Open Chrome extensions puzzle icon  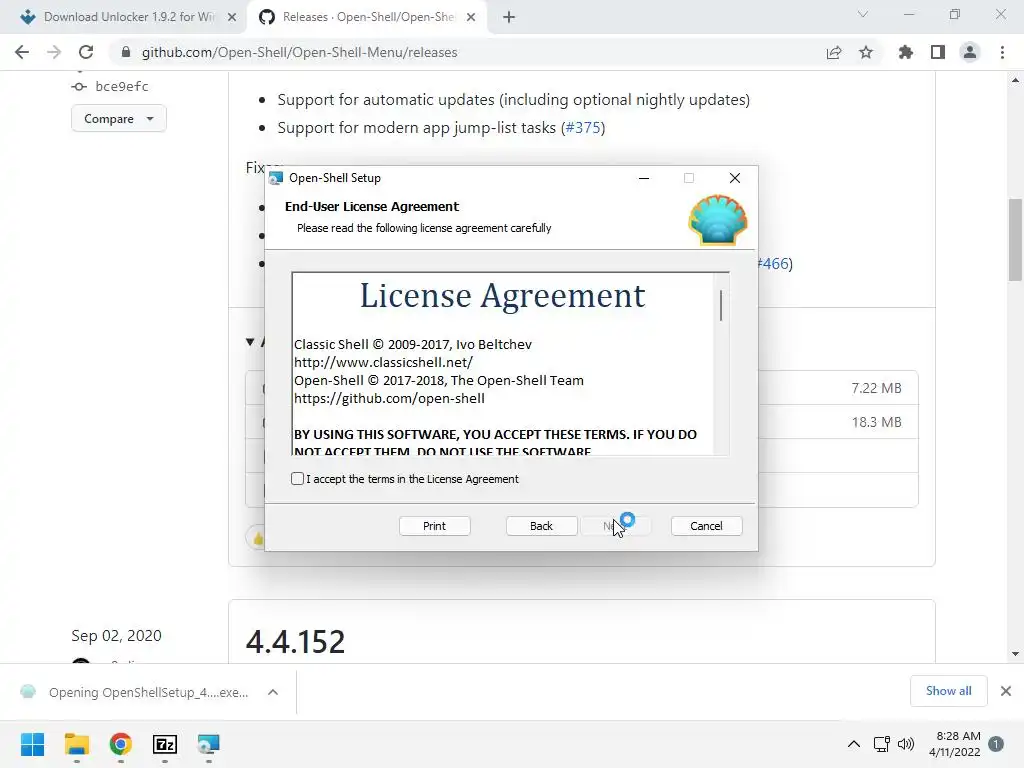coord(906,52)
